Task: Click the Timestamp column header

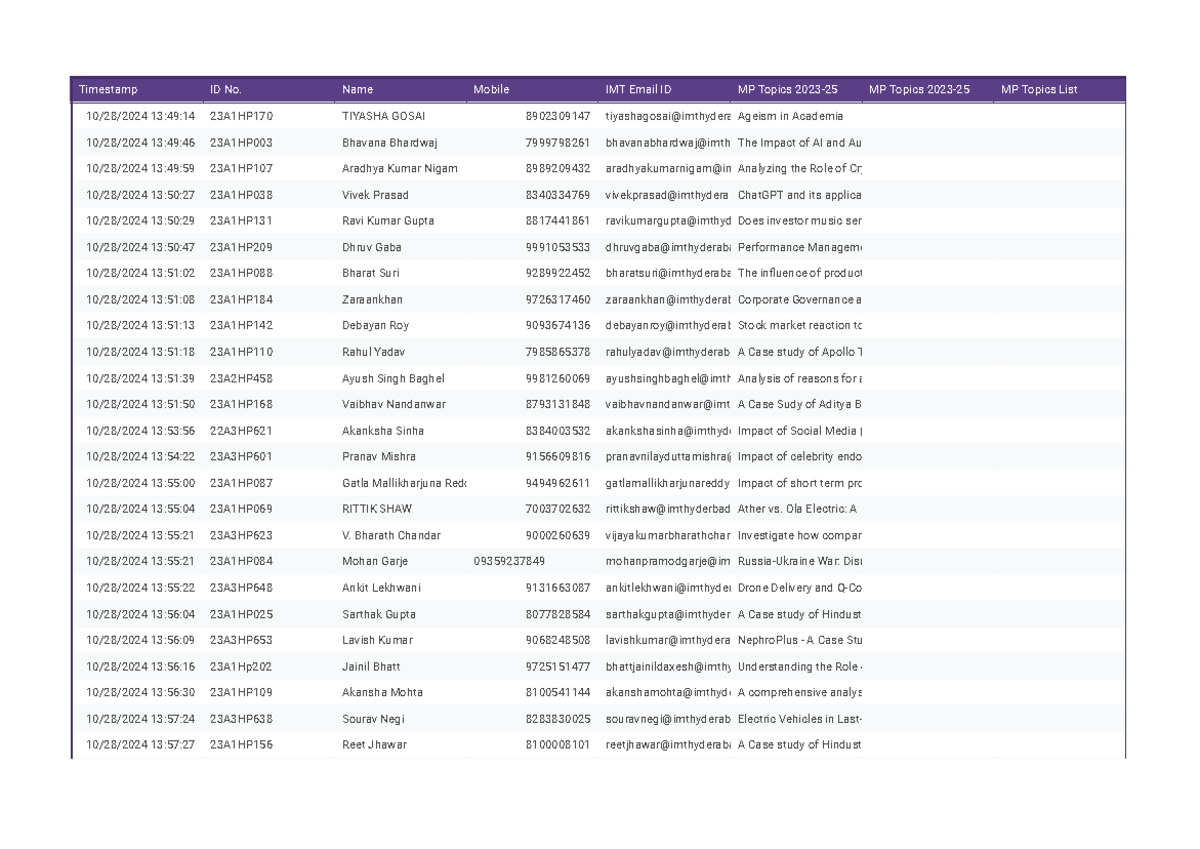Action: [x=108, y=90]
